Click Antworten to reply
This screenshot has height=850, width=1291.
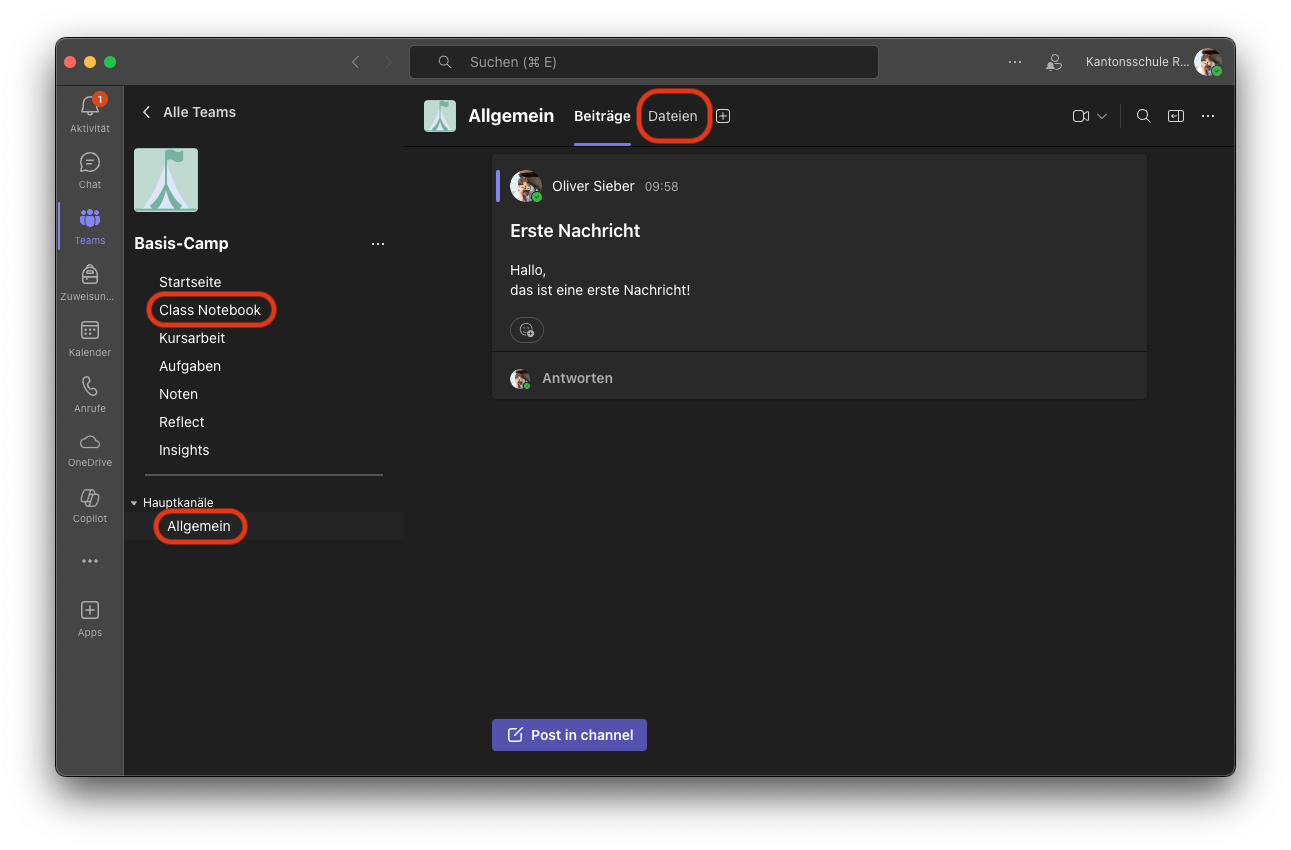tap(577, 378)
